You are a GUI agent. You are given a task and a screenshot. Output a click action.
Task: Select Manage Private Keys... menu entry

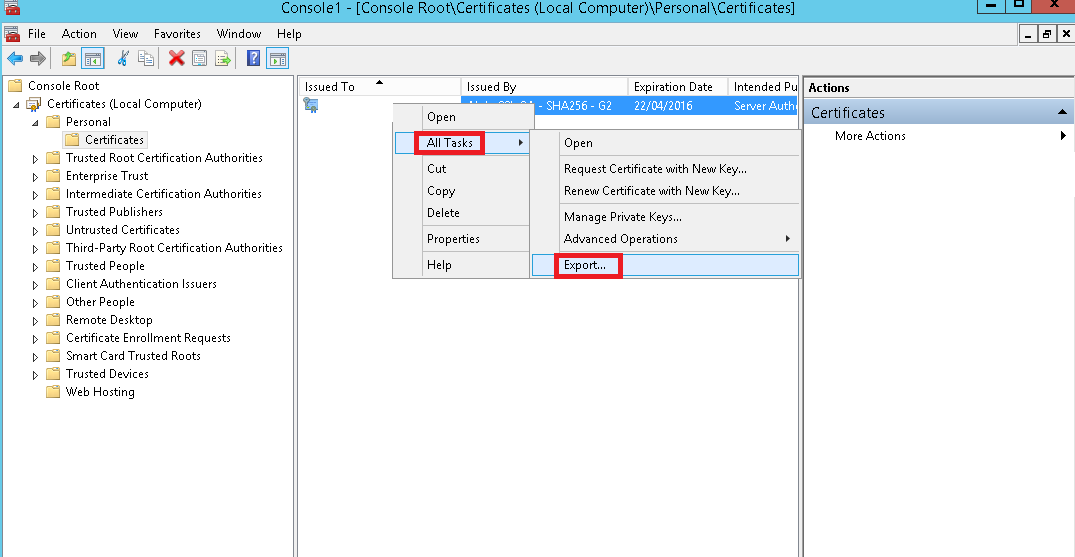(x=622, y=217)
